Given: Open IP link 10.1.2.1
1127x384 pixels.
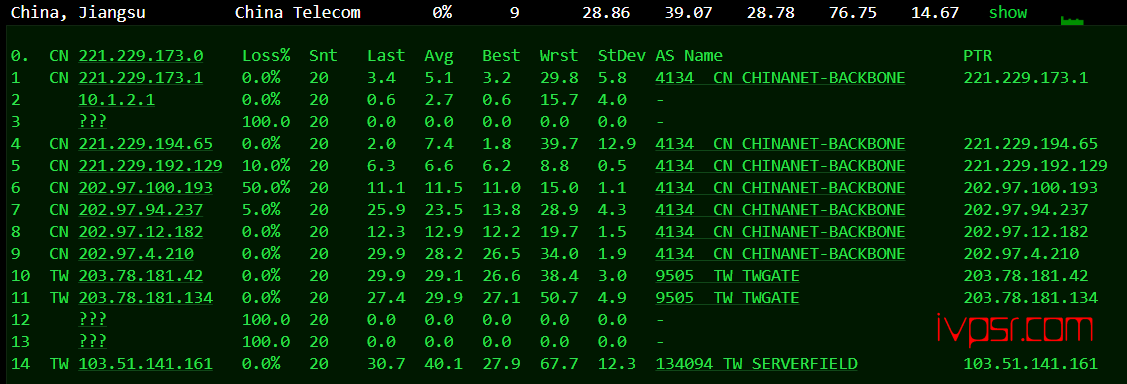Looking at the screenshot, I should click(x=116, y=100).
